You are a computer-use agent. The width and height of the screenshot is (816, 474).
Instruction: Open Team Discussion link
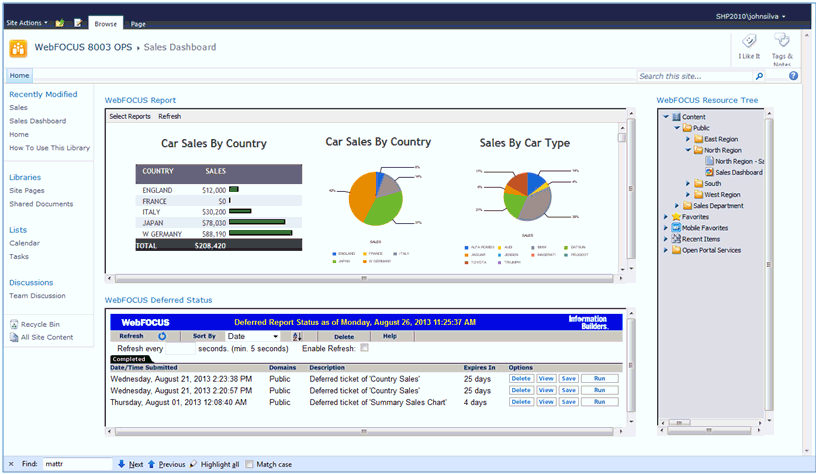pyautogui.click(x=37, y=296)
